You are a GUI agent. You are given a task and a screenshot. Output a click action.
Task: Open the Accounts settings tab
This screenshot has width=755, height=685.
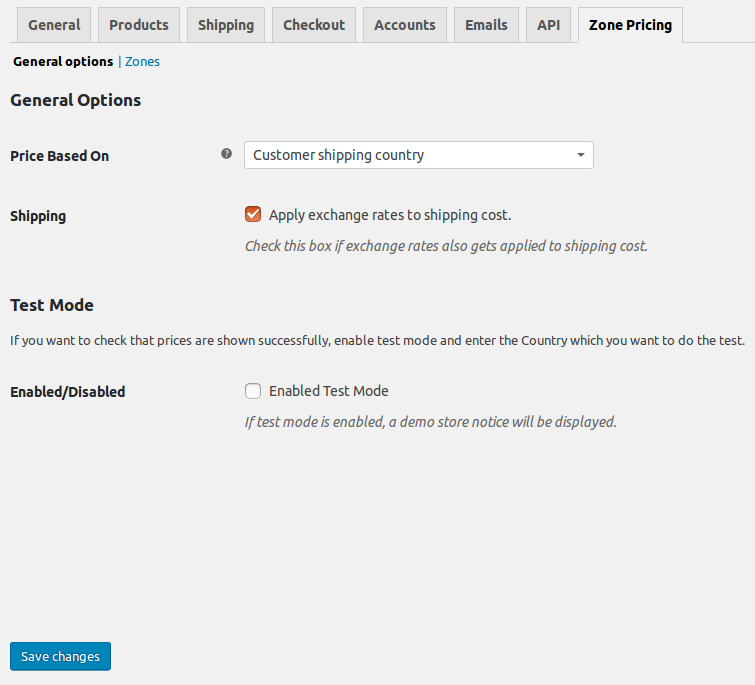coord(405,25)
